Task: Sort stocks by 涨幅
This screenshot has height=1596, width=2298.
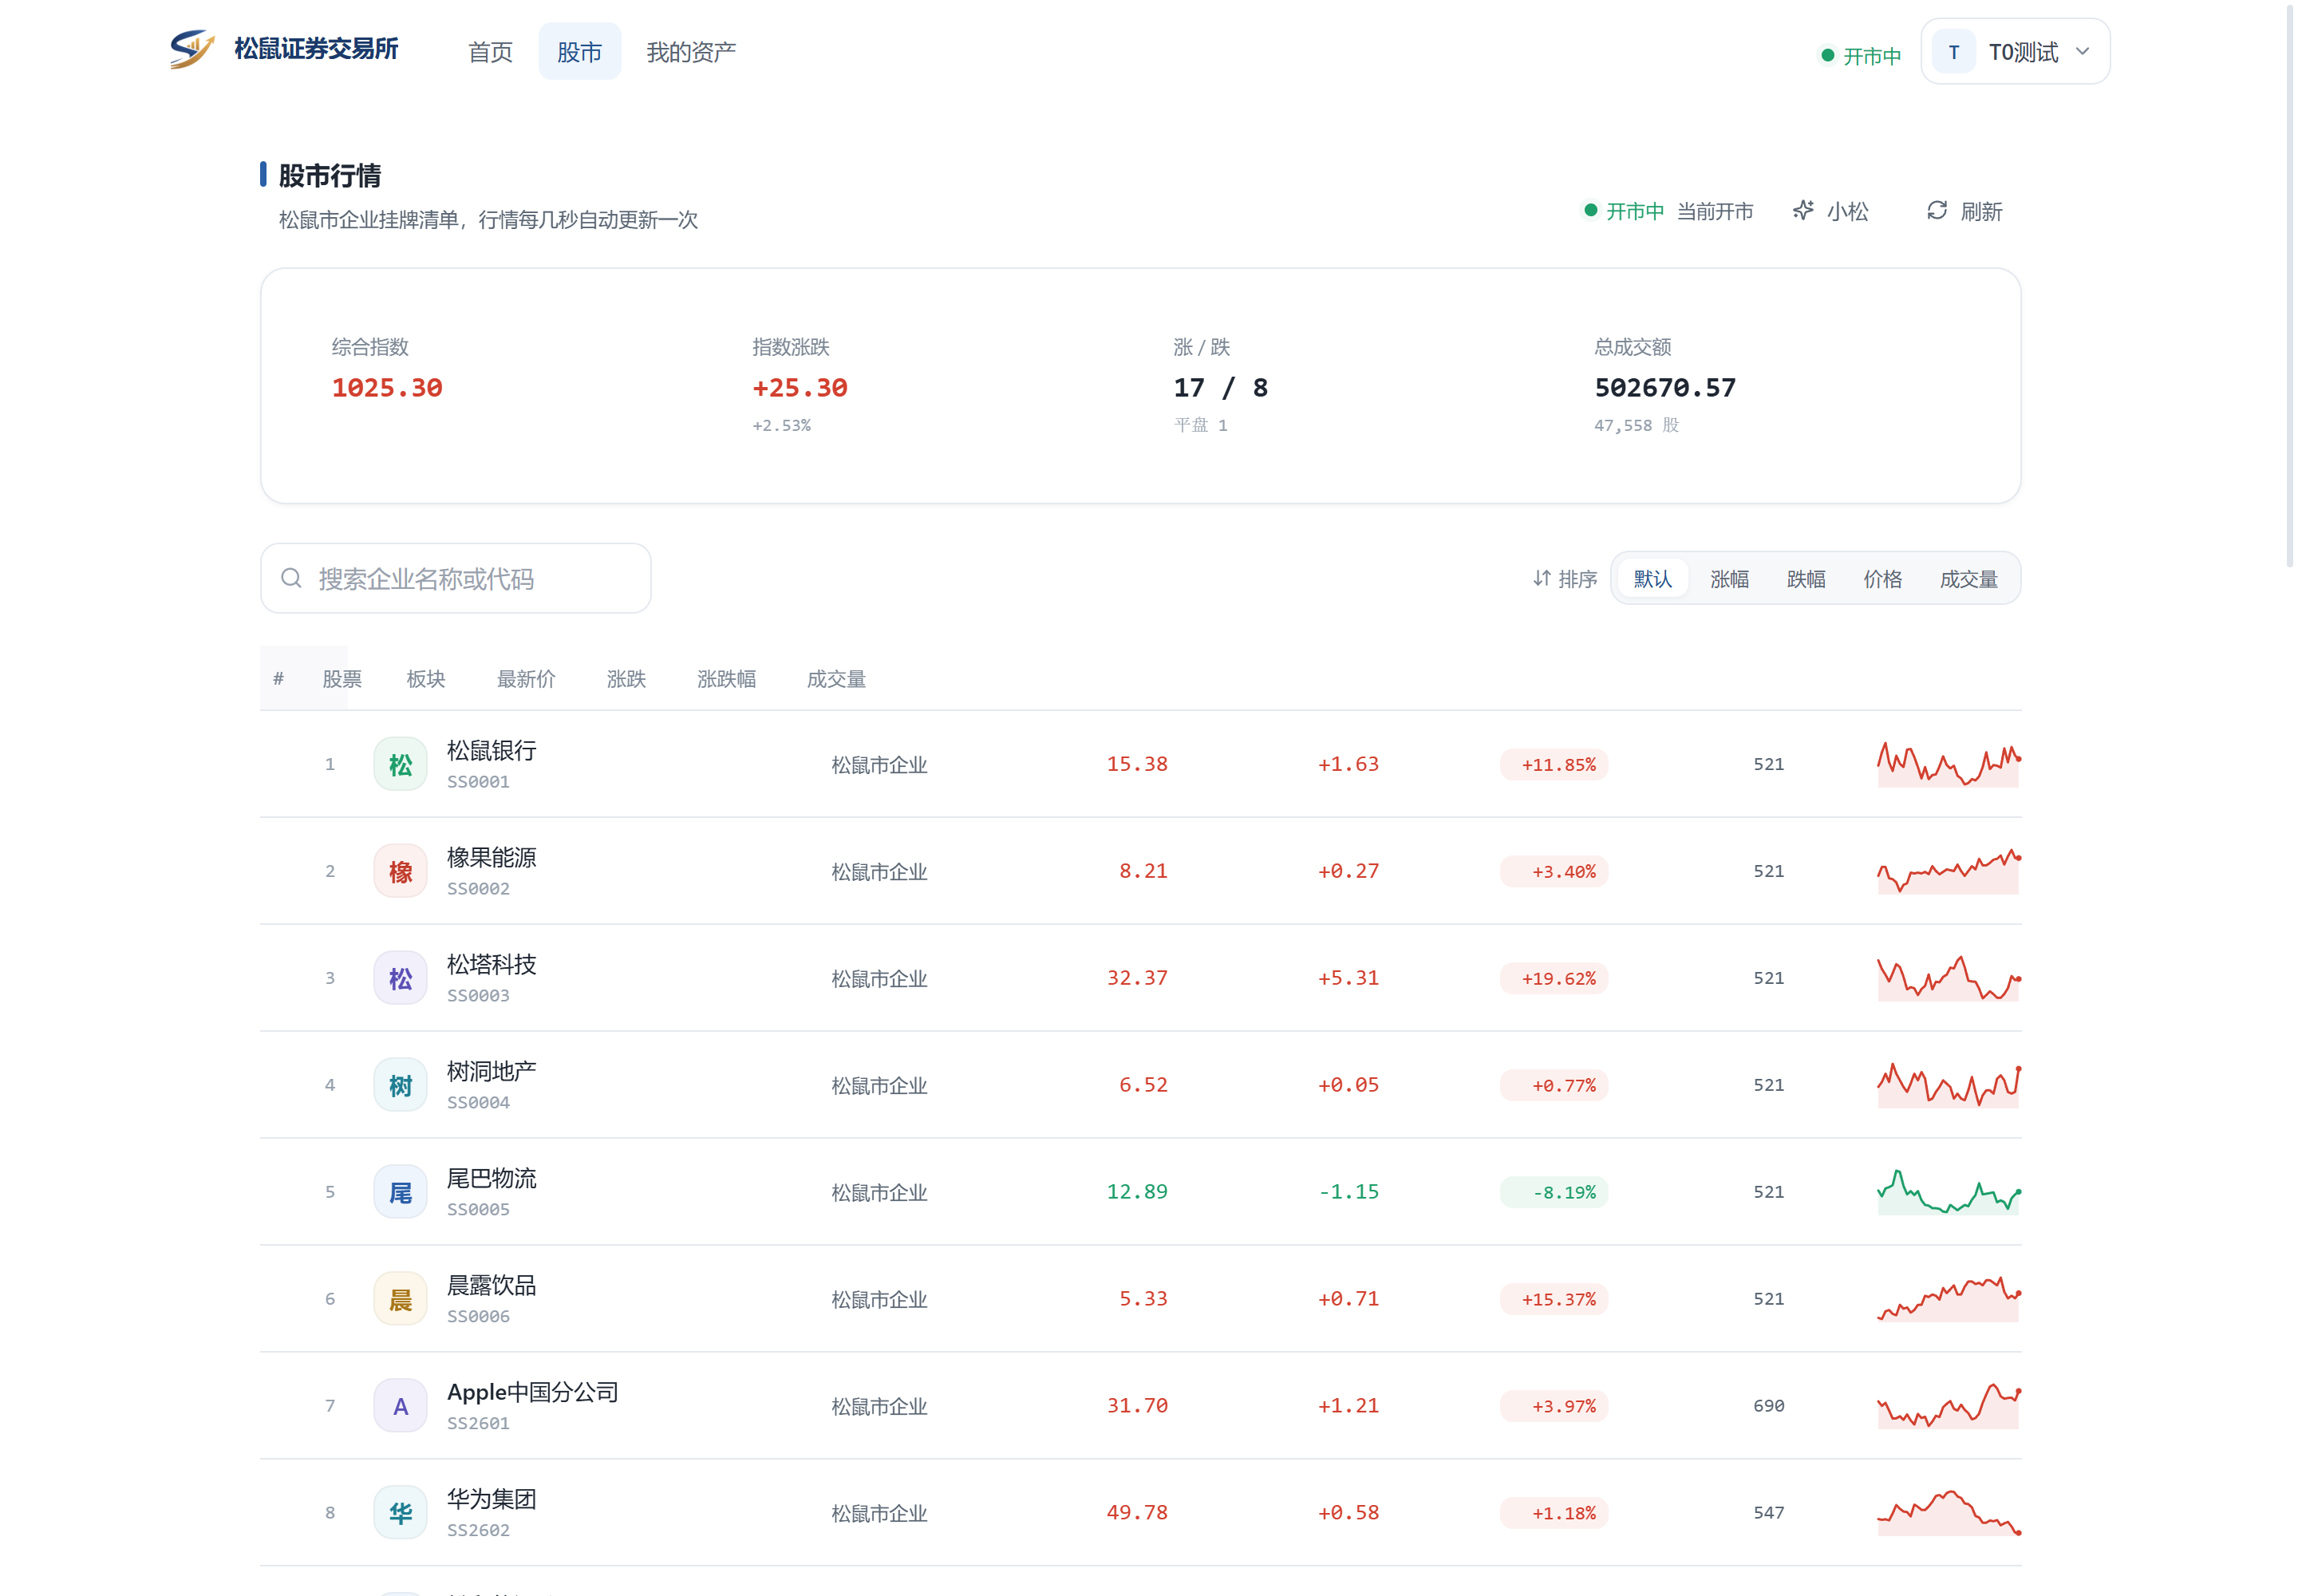Action: (x=1729, y=579)
